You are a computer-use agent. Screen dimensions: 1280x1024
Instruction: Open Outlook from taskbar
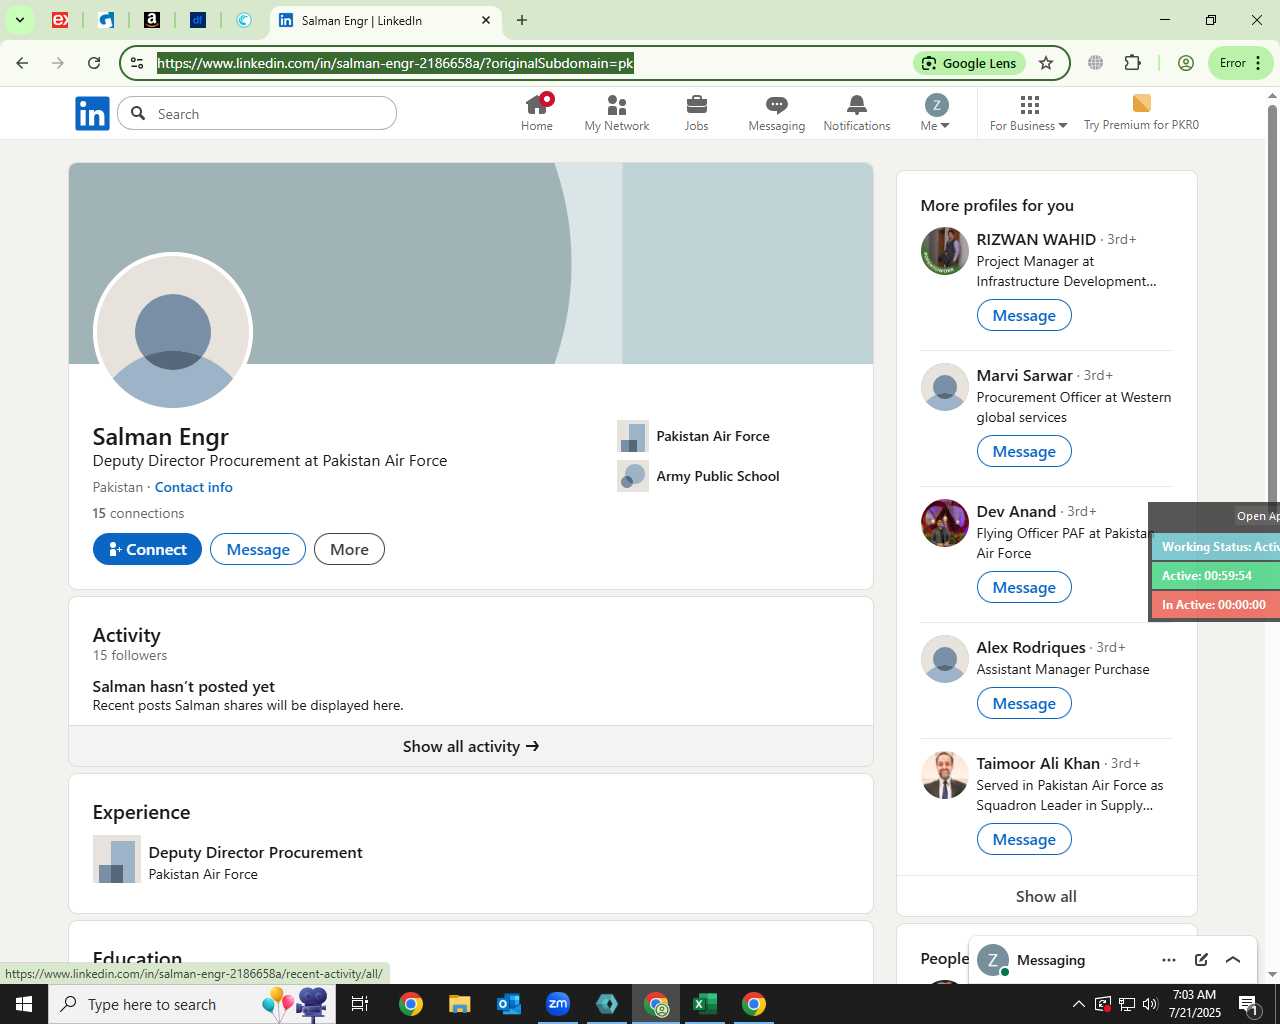(509, 1004)
